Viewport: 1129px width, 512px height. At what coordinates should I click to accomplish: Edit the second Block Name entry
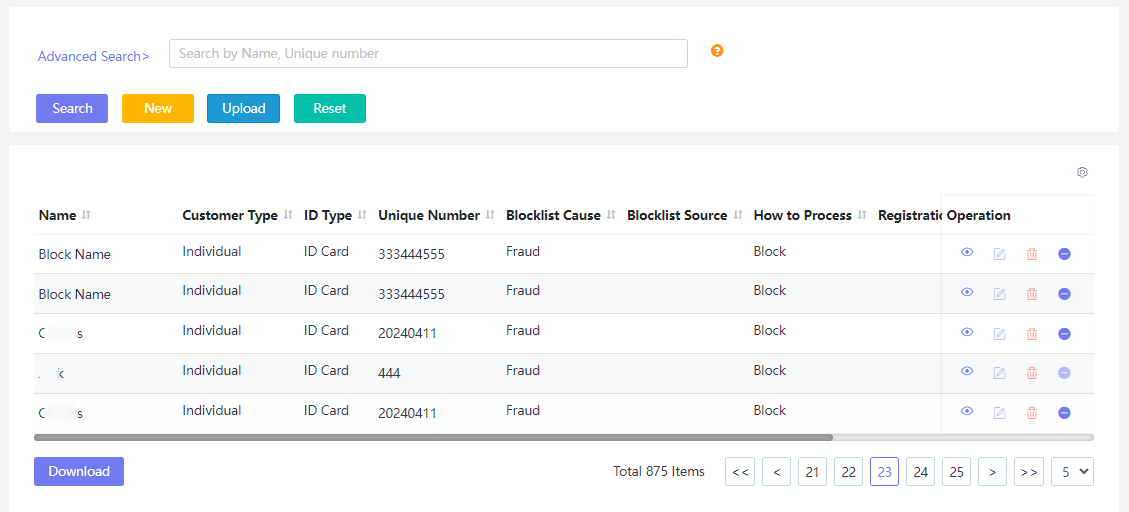(999, 293)
